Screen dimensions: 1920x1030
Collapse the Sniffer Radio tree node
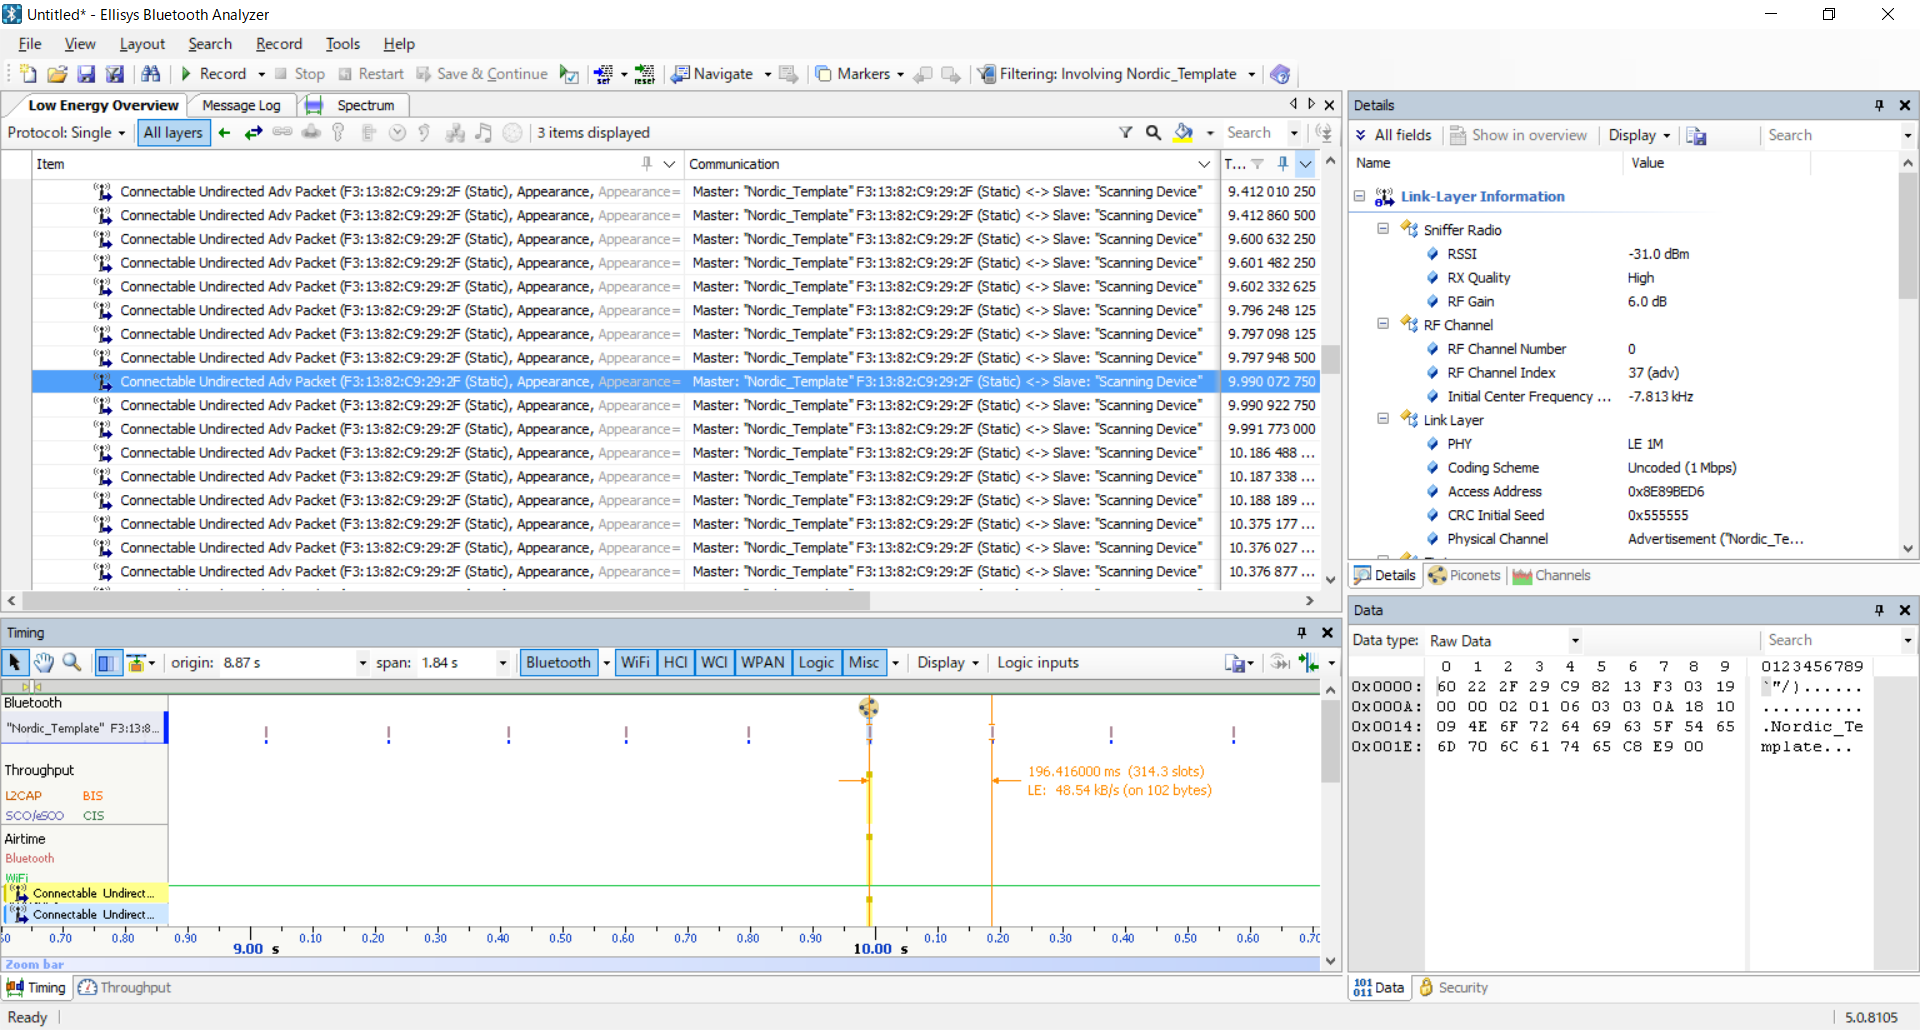[1383, 228]
